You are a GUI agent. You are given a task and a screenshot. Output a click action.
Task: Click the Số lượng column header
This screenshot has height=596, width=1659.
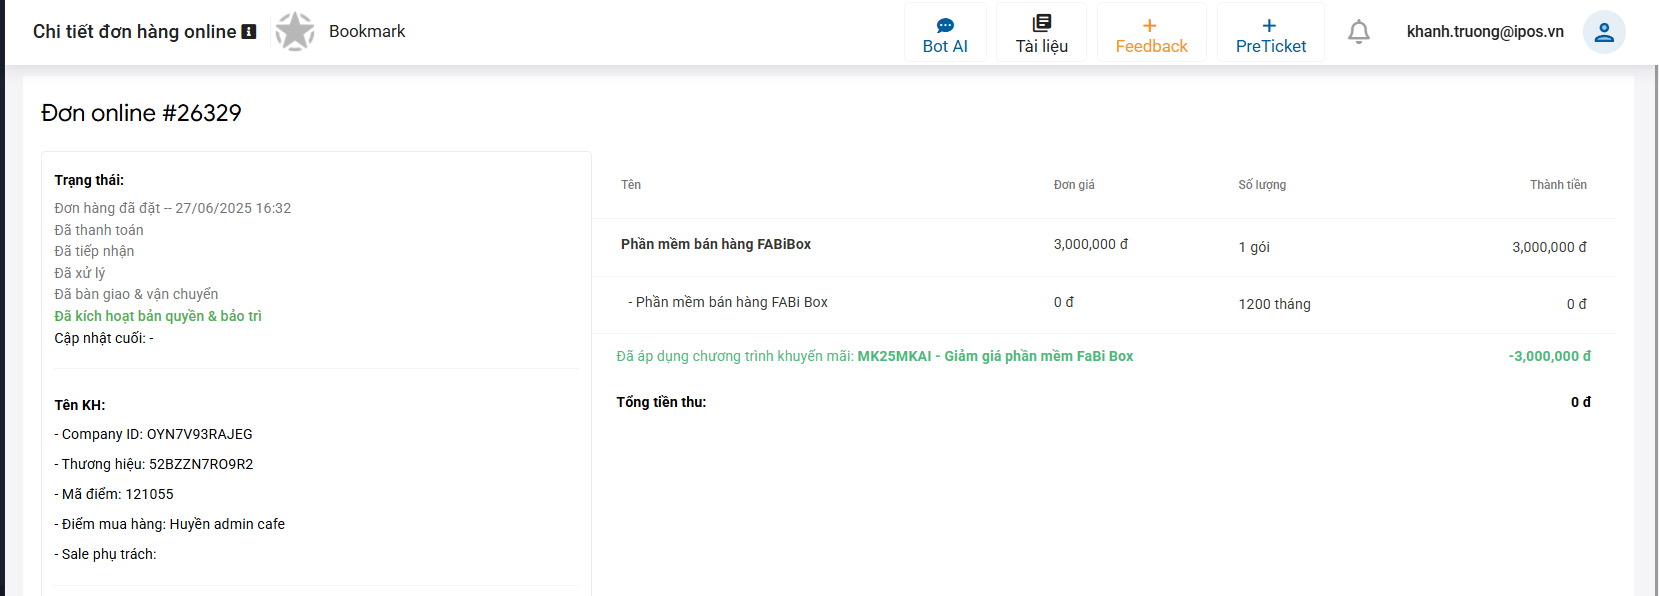click(1262, 185)
